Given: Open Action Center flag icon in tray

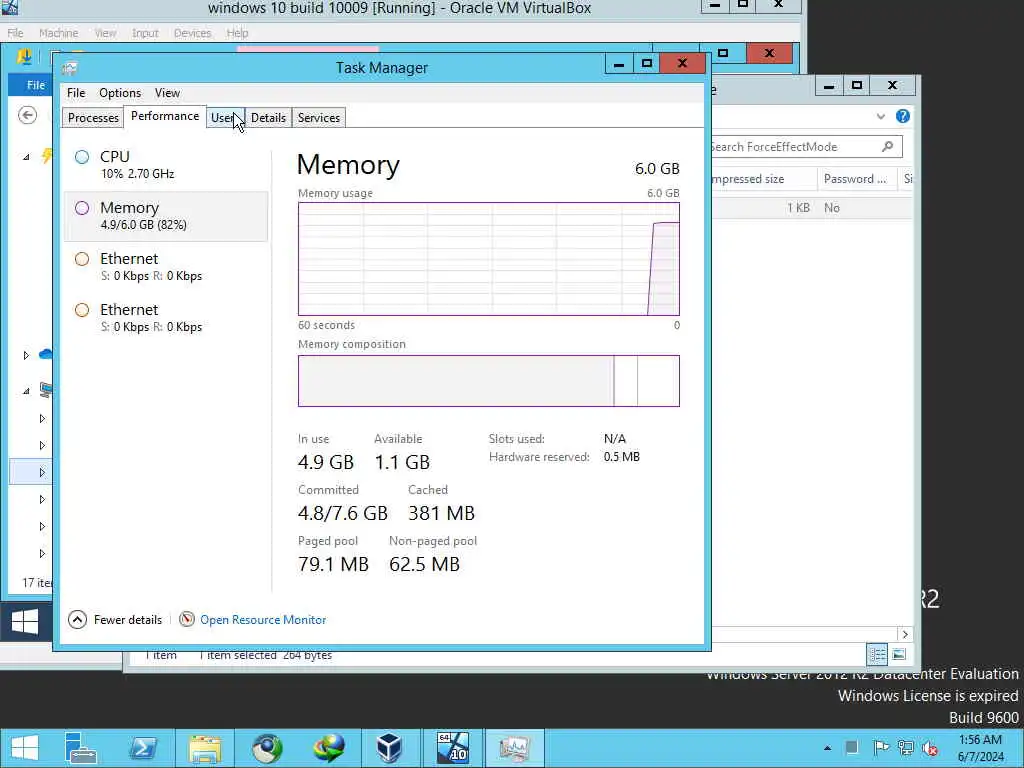Looking at the screenshot, I should [x=881, y=748].
